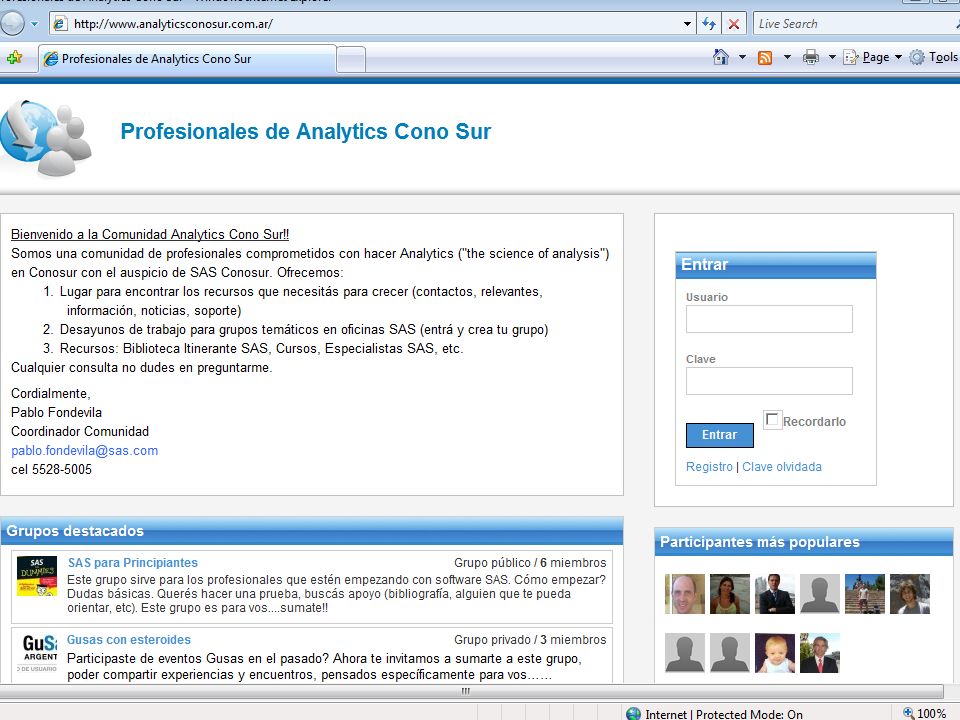Click the man in dark suit photo
Screen dimensions: 960x720
[774, 594]
